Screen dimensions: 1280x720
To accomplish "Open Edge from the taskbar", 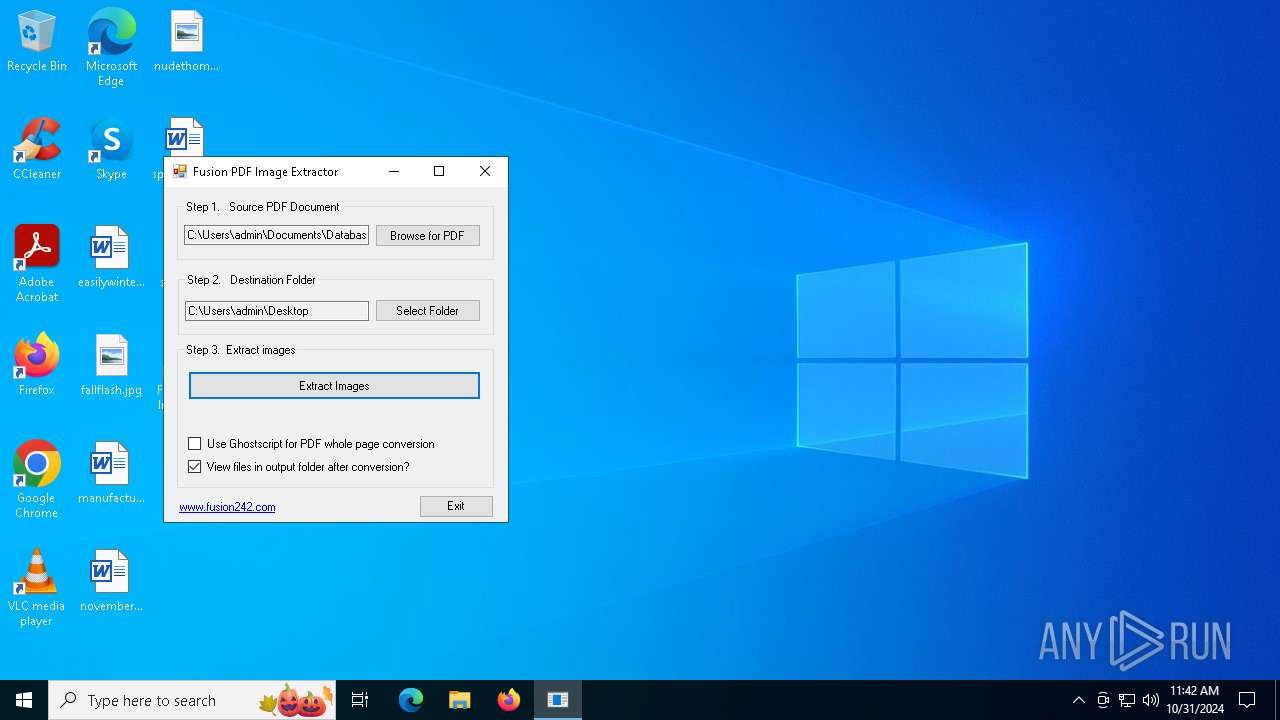I will tap(411, 700).
